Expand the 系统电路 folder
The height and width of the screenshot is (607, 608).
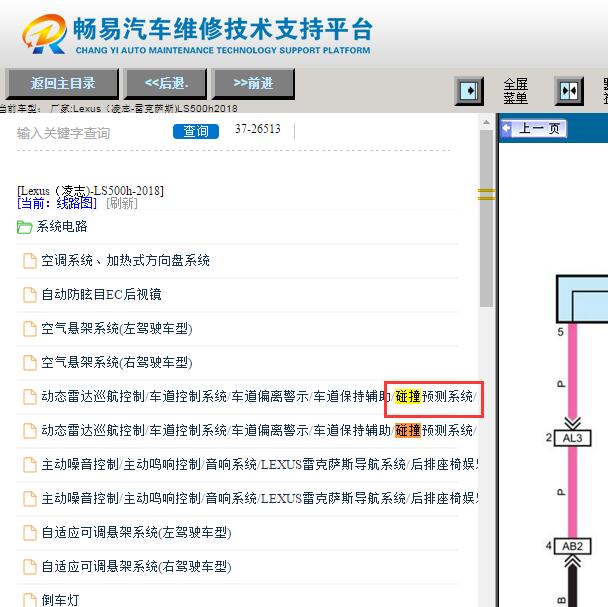(x=62, y=227)
